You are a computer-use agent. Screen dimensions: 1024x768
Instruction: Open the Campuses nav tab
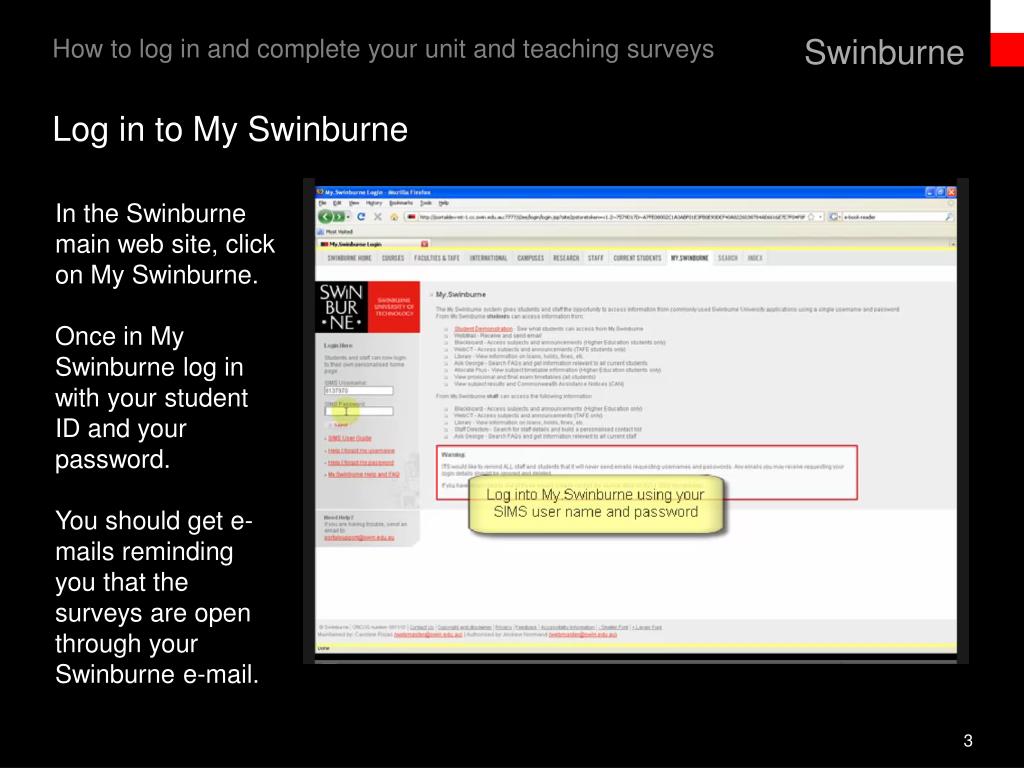click(530, 258)
